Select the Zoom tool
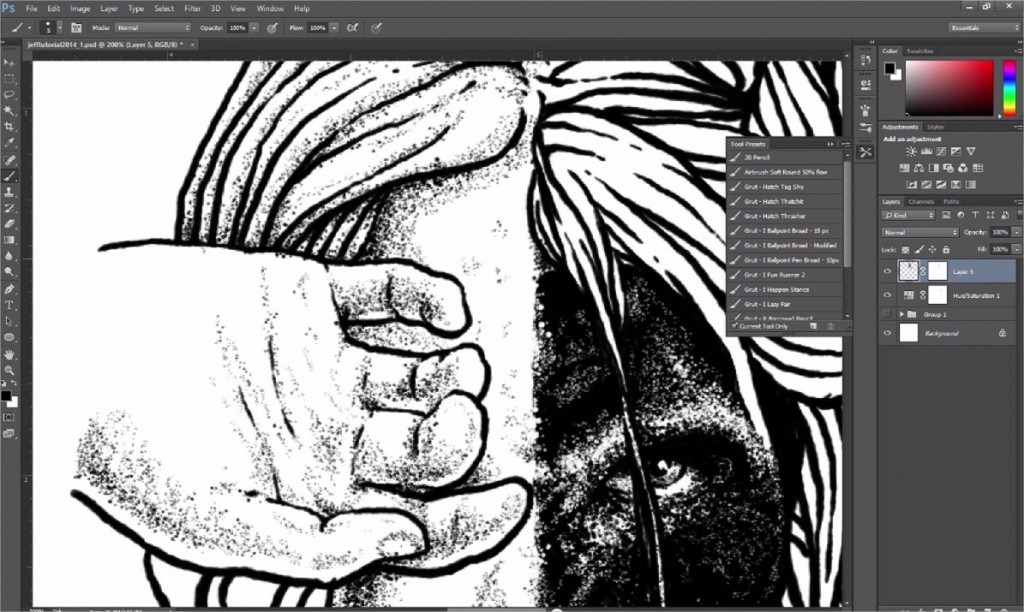 tap(11, 370)
